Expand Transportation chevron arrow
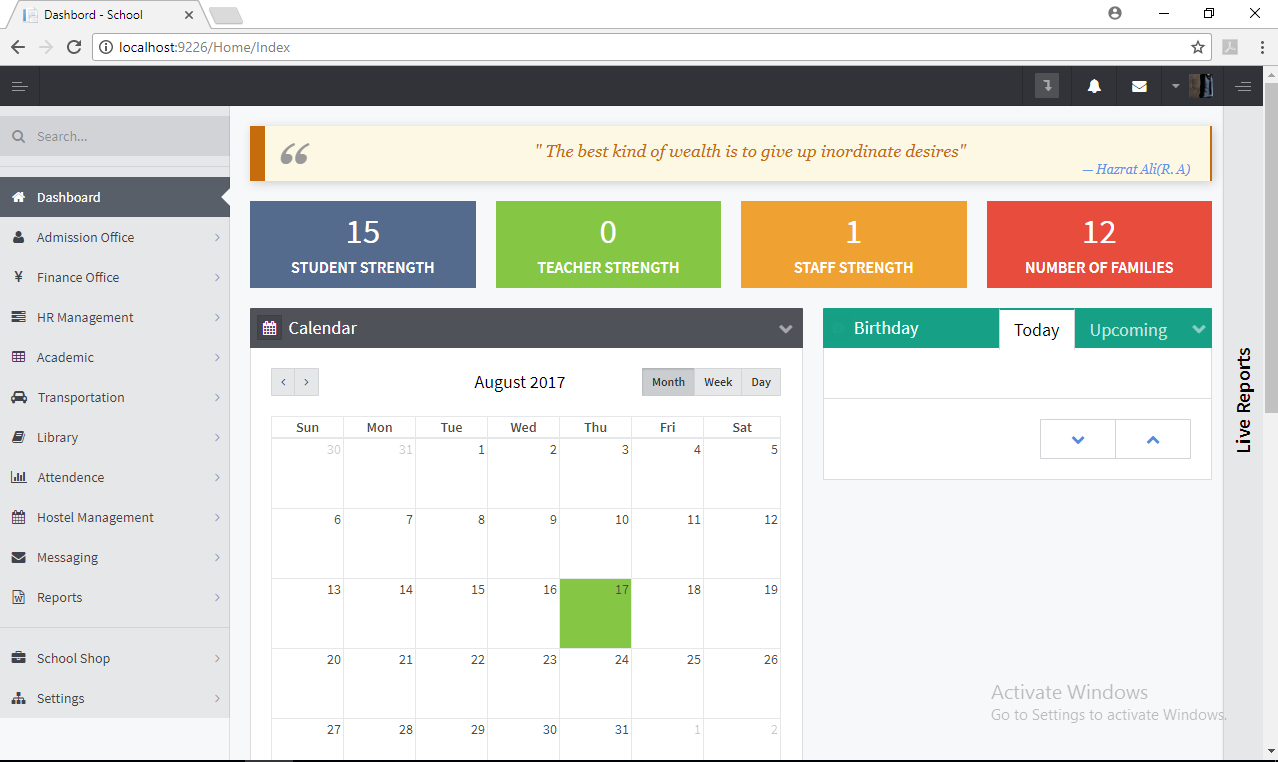Screen dimensions: 1278x762 (217, 397)
